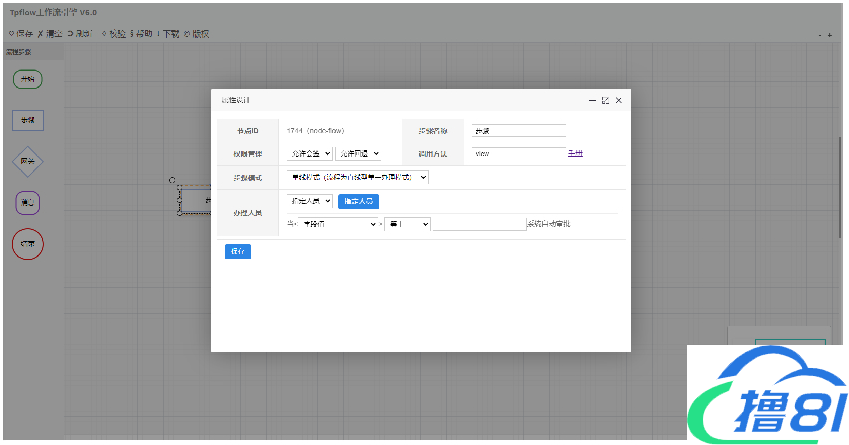
Task: Open the 允许会签 countersign permission dropdown
Action: [308, 154]
